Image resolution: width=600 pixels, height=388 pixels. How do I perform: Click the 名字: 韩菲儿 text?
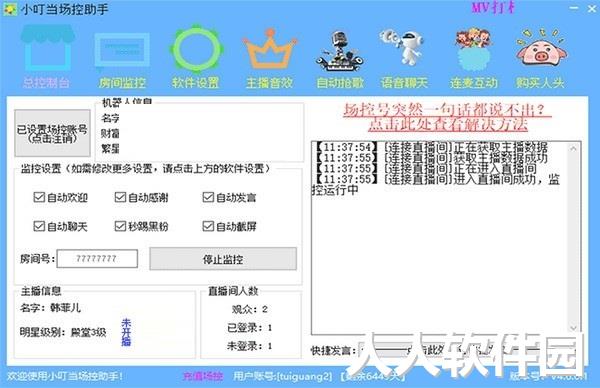pyautogui.click(x=50, y=308)
